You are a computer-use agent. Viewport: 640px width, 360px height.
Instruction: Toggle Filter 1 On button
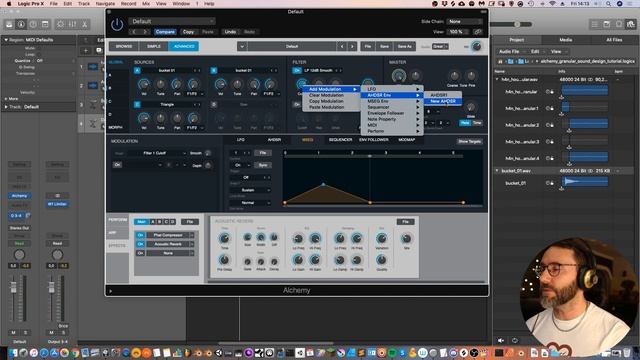pos(297,71)
